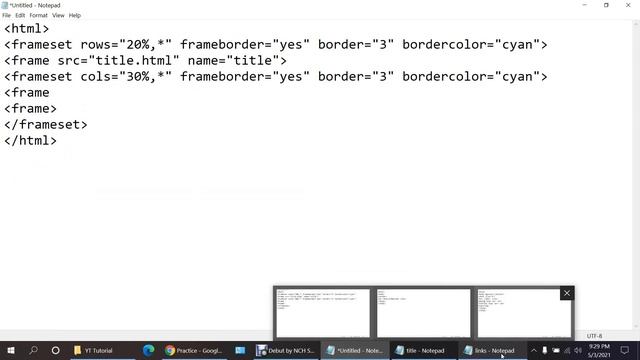Image resolution: width=640 pixels, height=360 pixels.
Task: Switch to Practice - Google Chrome window
Action: (x=194, y=350)
